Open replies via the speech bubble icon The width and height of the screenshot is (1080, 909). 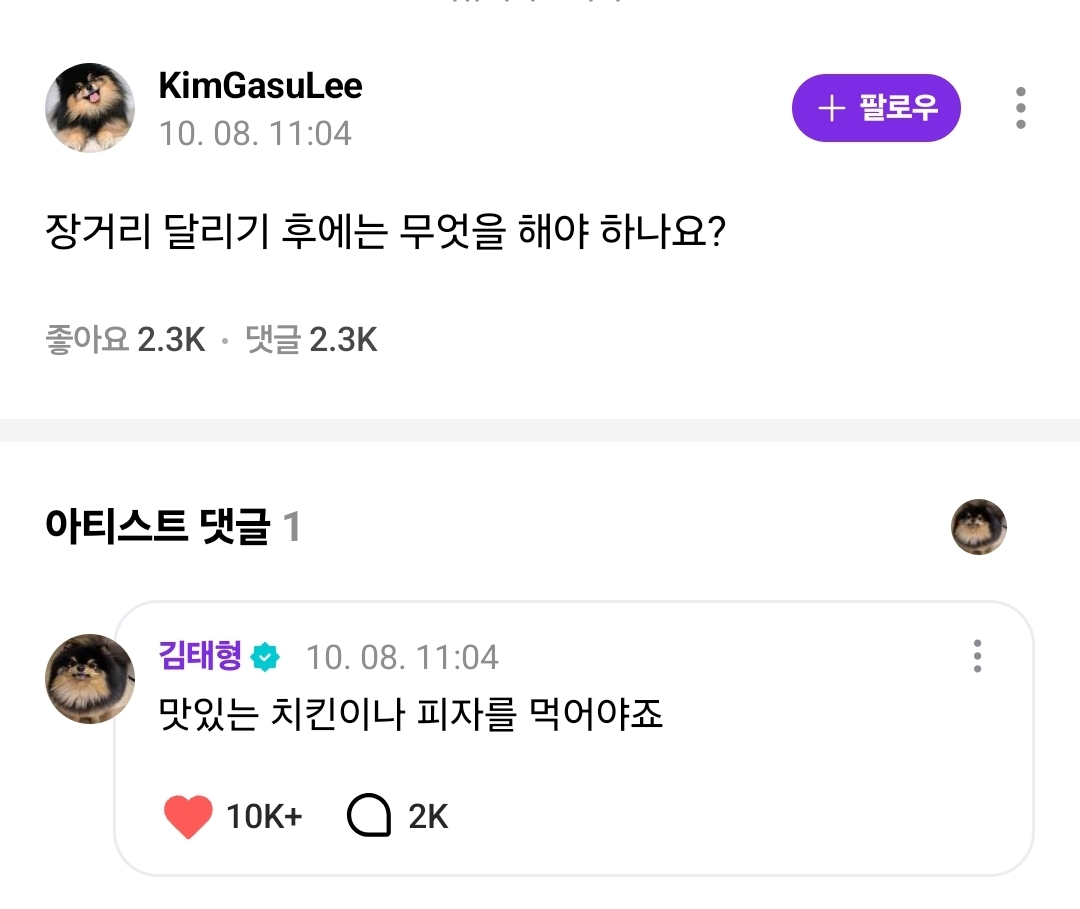(x=368, y=817)
